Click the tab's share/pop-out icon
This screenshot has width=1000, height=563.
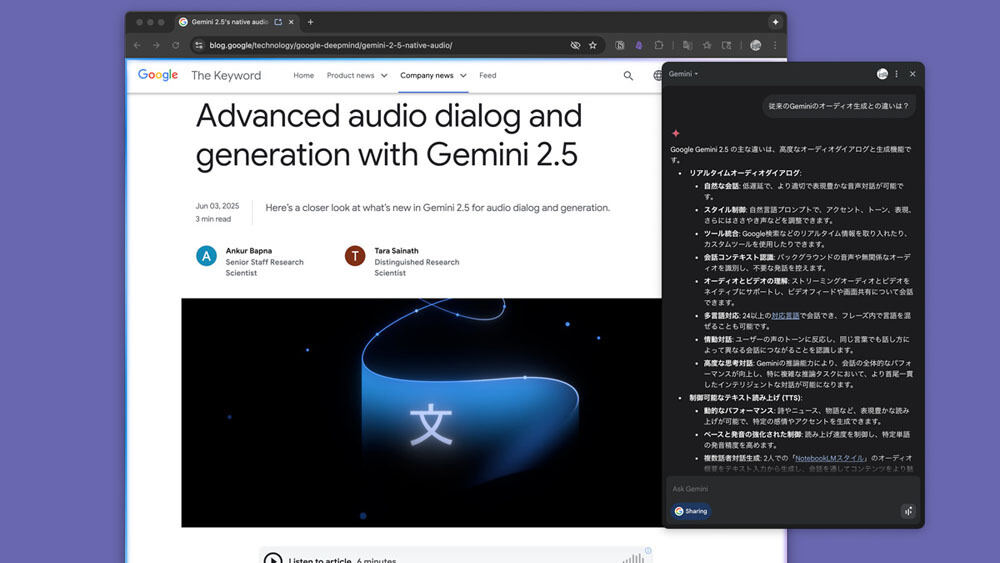pos(278,22)
